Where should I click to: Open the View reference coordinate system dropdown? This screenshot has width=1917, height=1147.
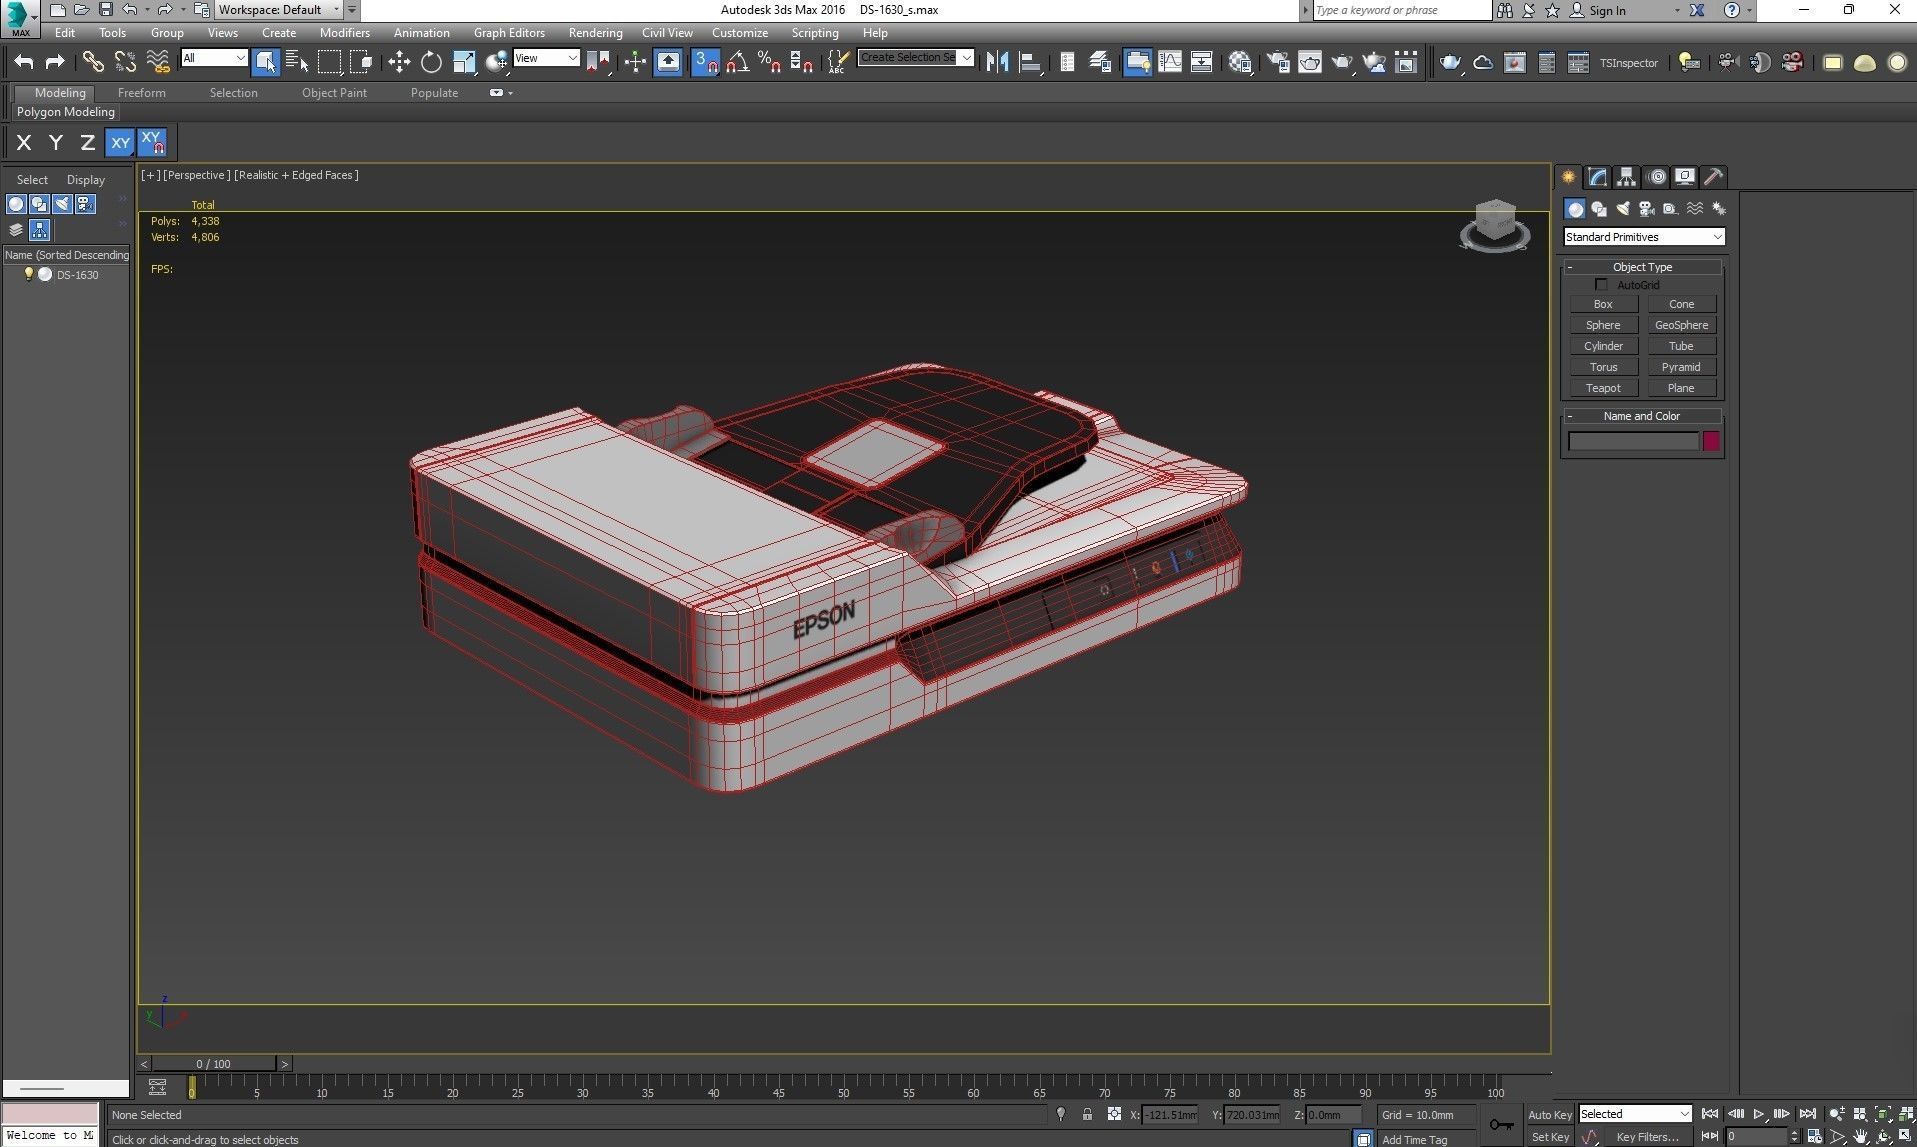(x=546, y=58)
